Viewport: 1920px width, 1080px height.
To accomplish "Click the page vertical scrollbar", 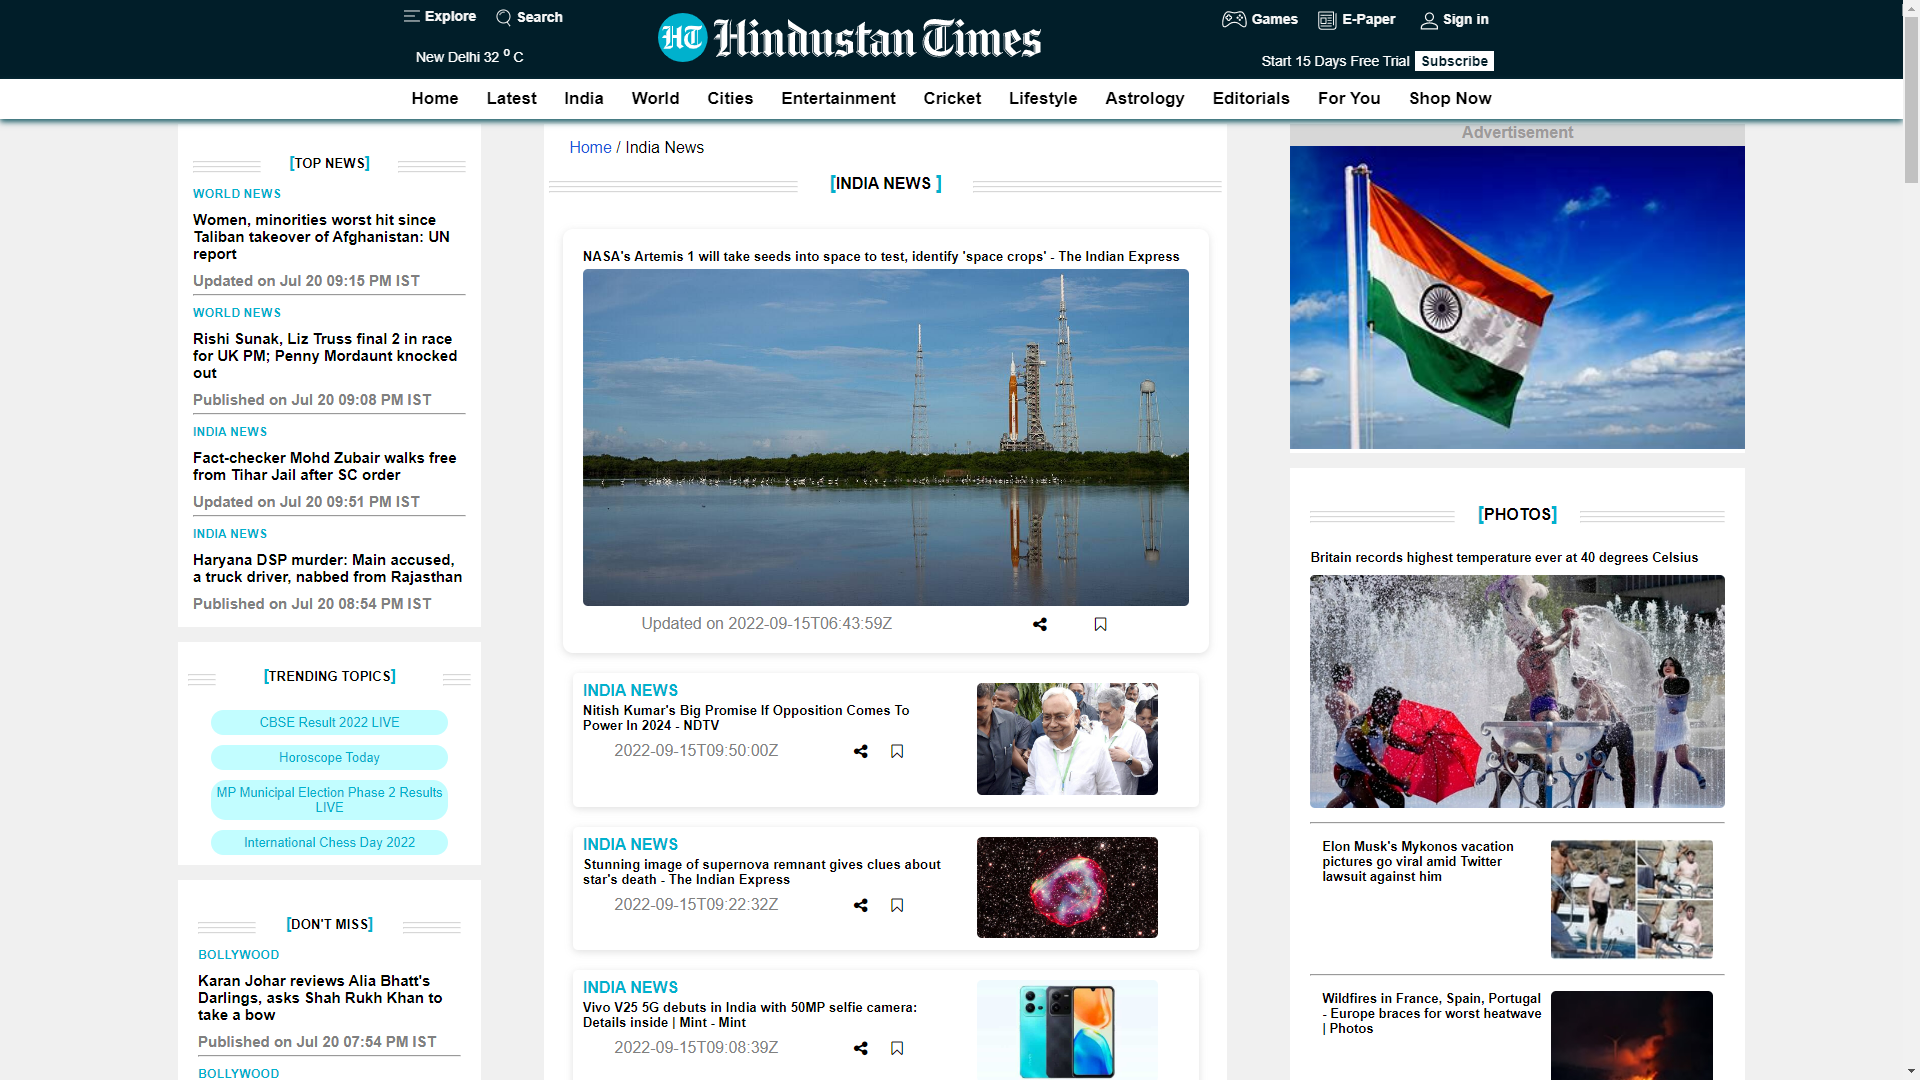I will pos(1910,100).
